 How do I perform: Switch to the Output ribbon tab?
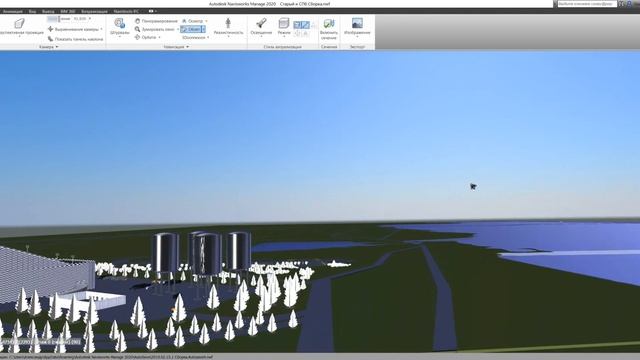coord(48,11)
